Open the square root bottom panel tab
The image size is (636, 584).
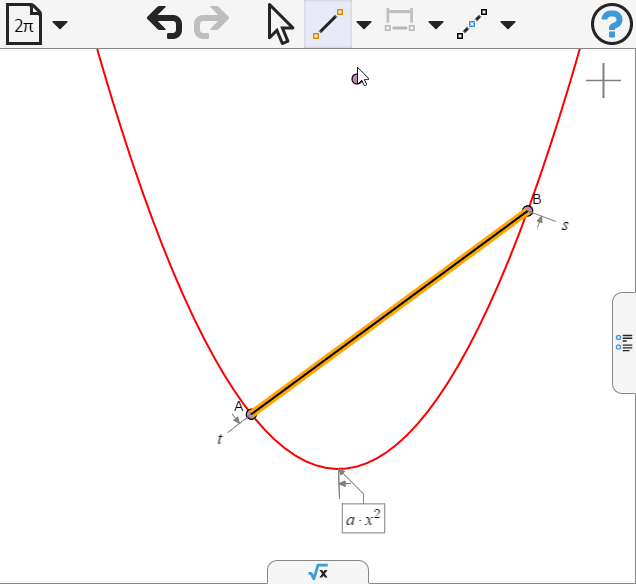(318, 572)
